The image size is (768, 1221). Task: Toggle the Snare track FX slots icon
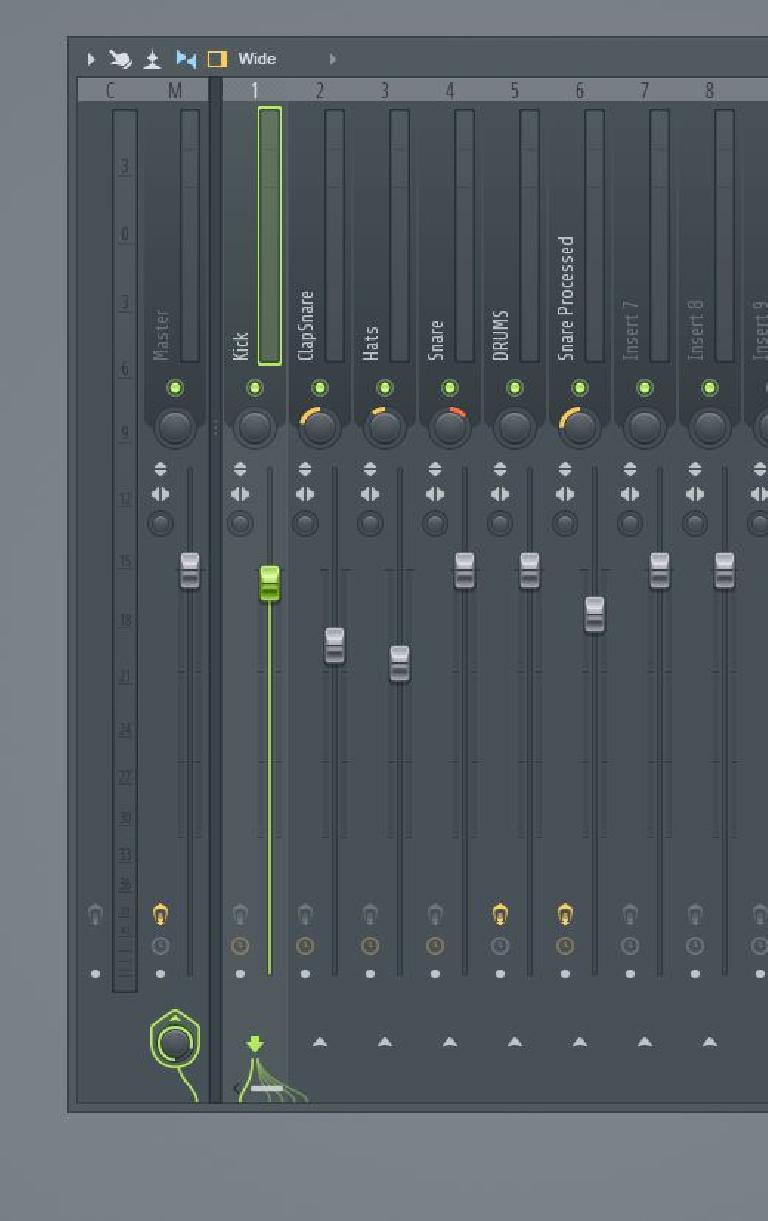(435, 914)
